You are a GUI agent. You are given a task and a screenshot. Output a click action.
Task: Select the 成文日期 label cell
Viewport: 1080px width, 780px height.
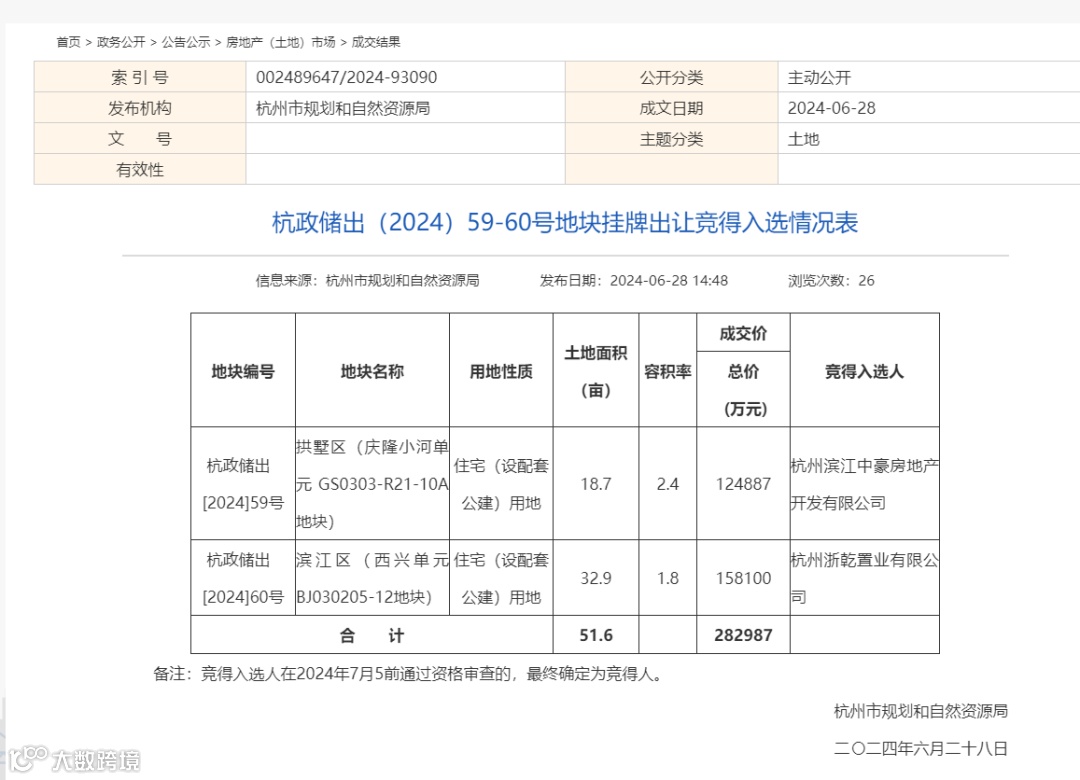(672, 108)
